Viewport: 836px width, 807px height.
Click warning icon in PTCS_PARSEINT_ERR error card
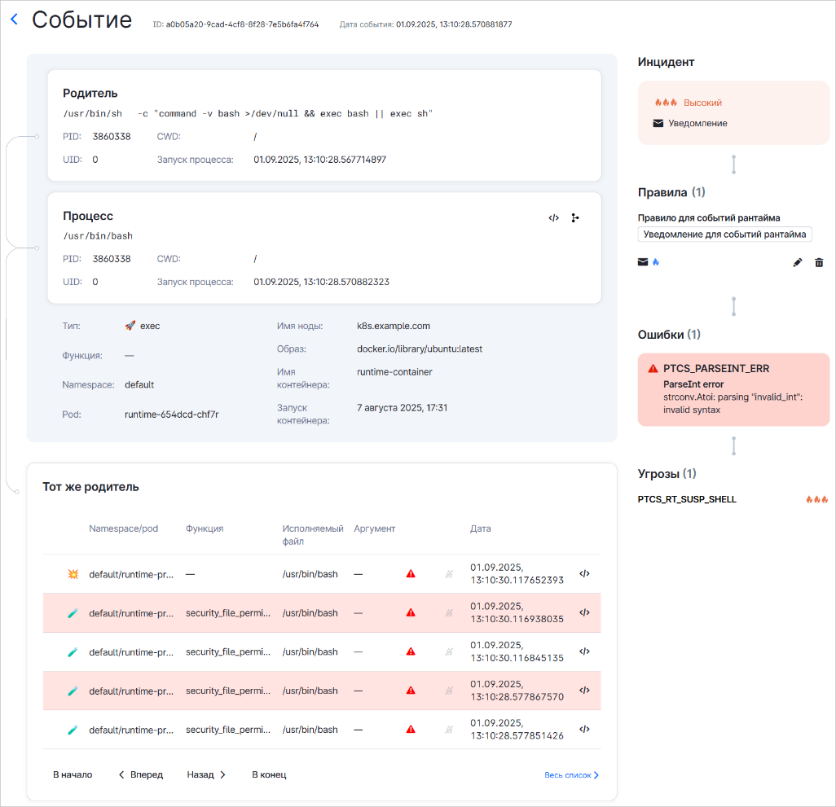pyautogui.click(x=652, y=368)
